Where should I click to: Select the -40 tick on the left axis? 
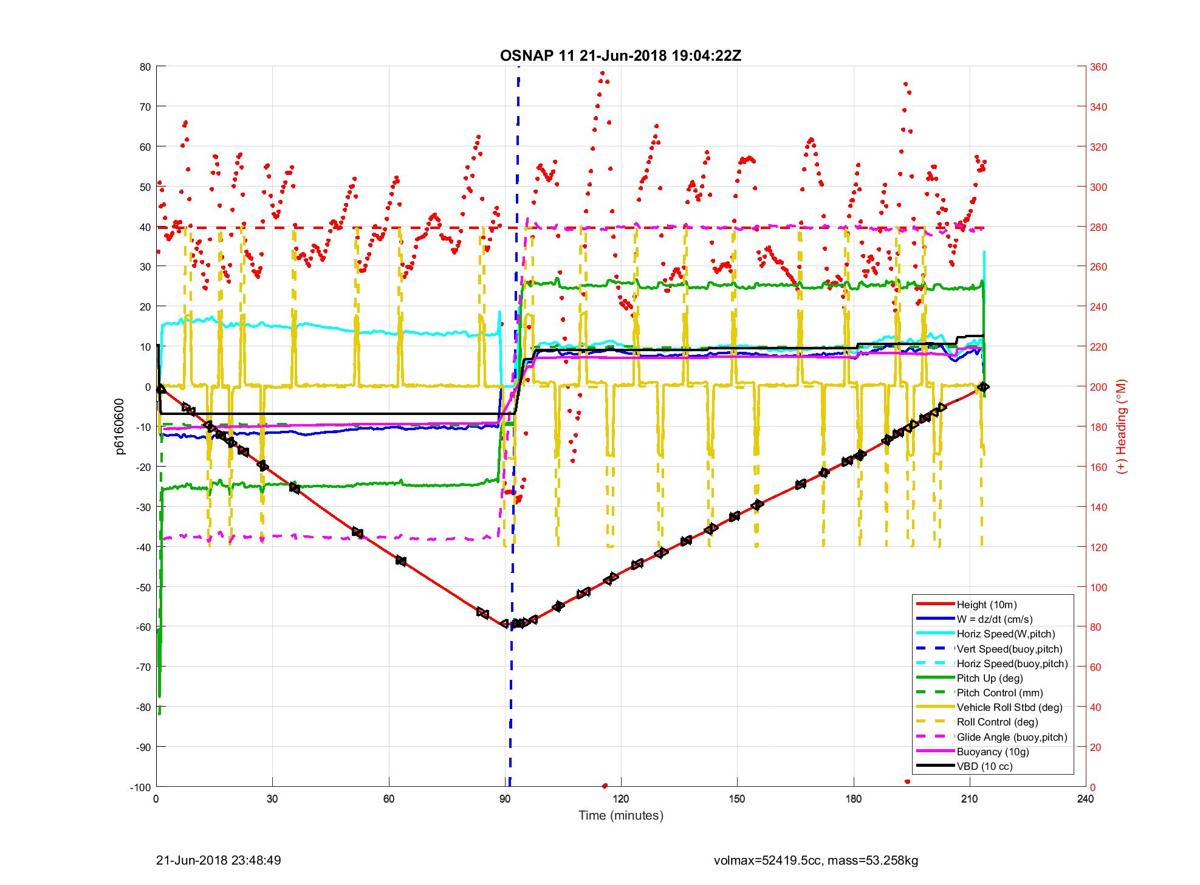(x=142, y=547)
